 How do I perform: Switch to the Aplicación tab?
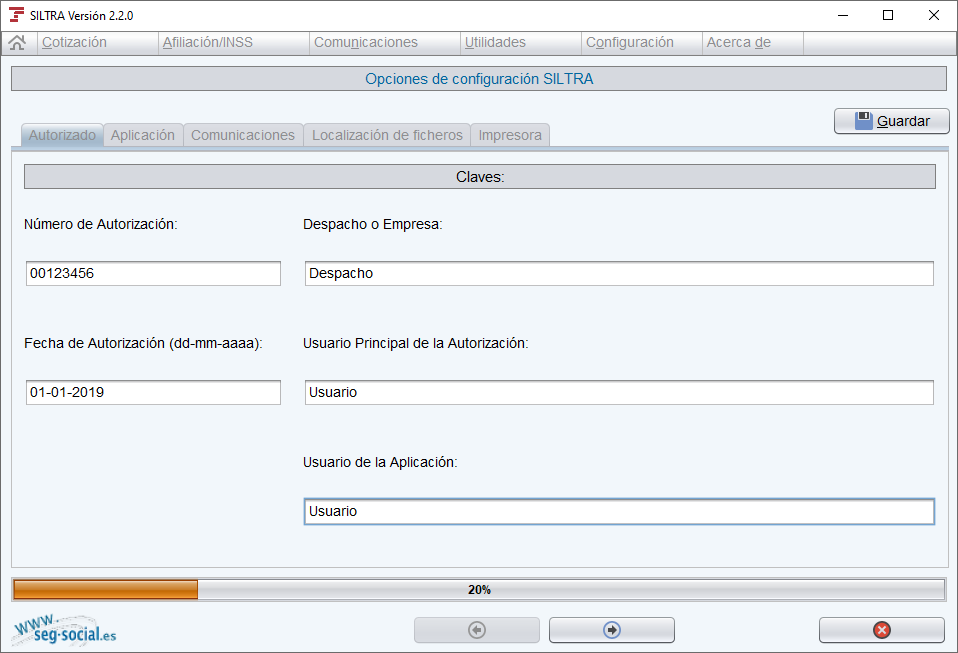(143, 135)
